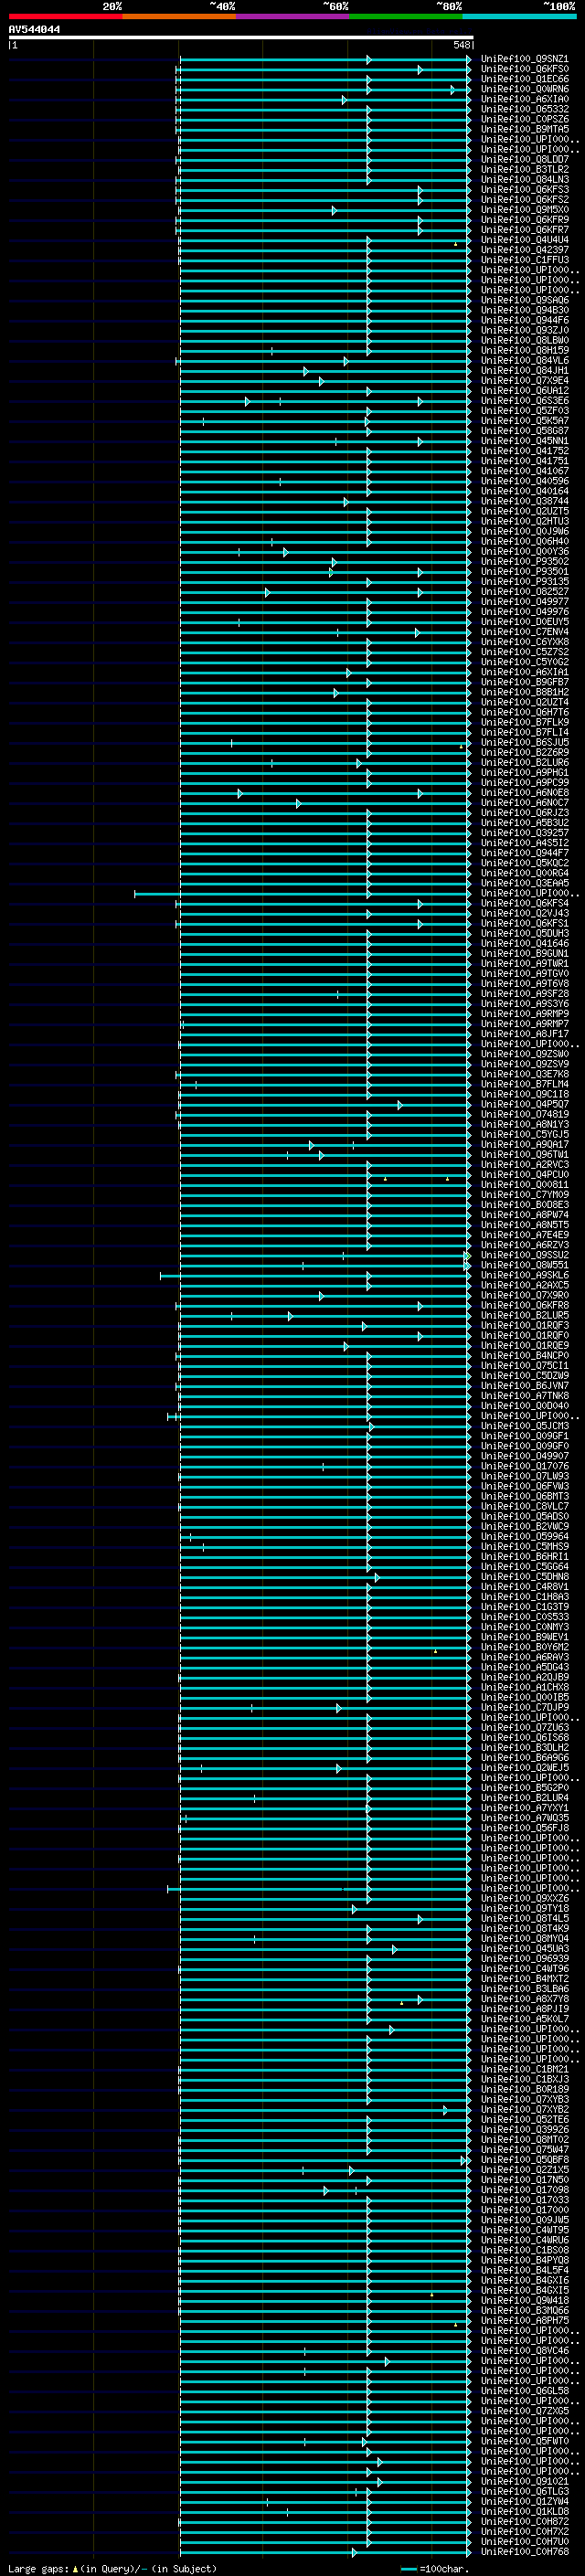Open the UniRef100_Q93ZJ0 entry
Screen dimensions: 585x2576
pyautogui.click(x=524, y=331)
